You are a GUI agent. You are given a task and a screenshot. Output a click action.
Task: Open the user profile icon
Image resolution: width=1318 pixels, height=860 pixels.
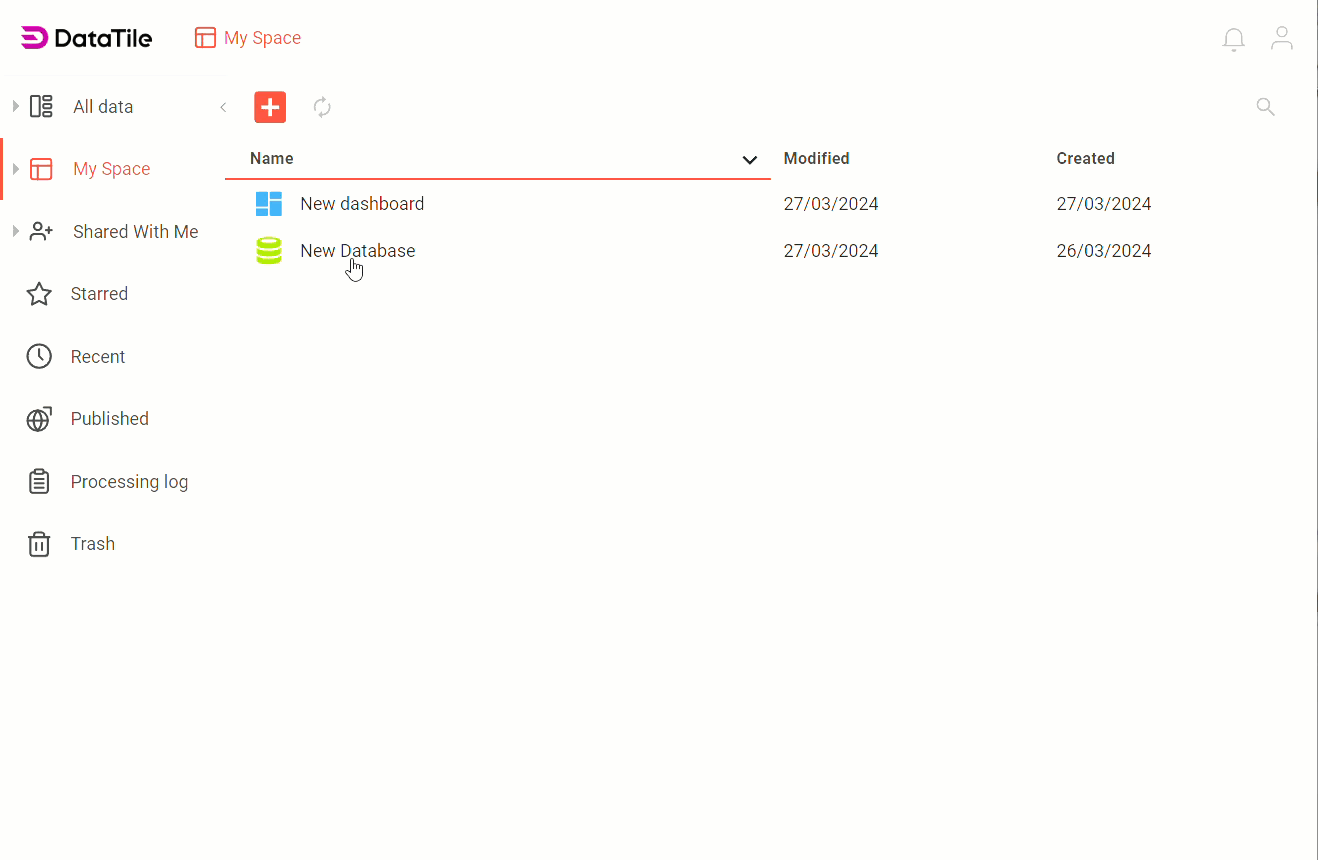tap(1282, 37)
